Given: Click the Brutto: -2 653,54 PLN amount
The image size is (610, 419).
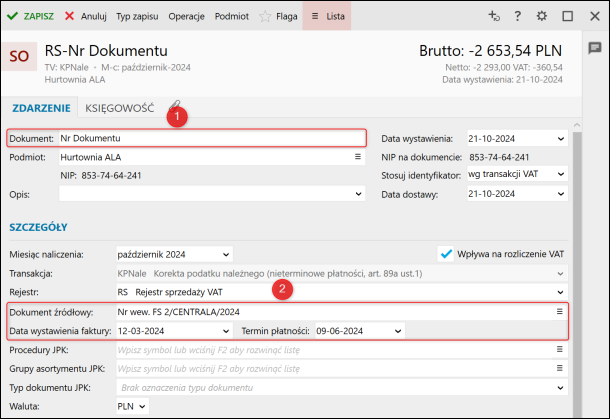Looking at the screenshot, I should (490, 51).
